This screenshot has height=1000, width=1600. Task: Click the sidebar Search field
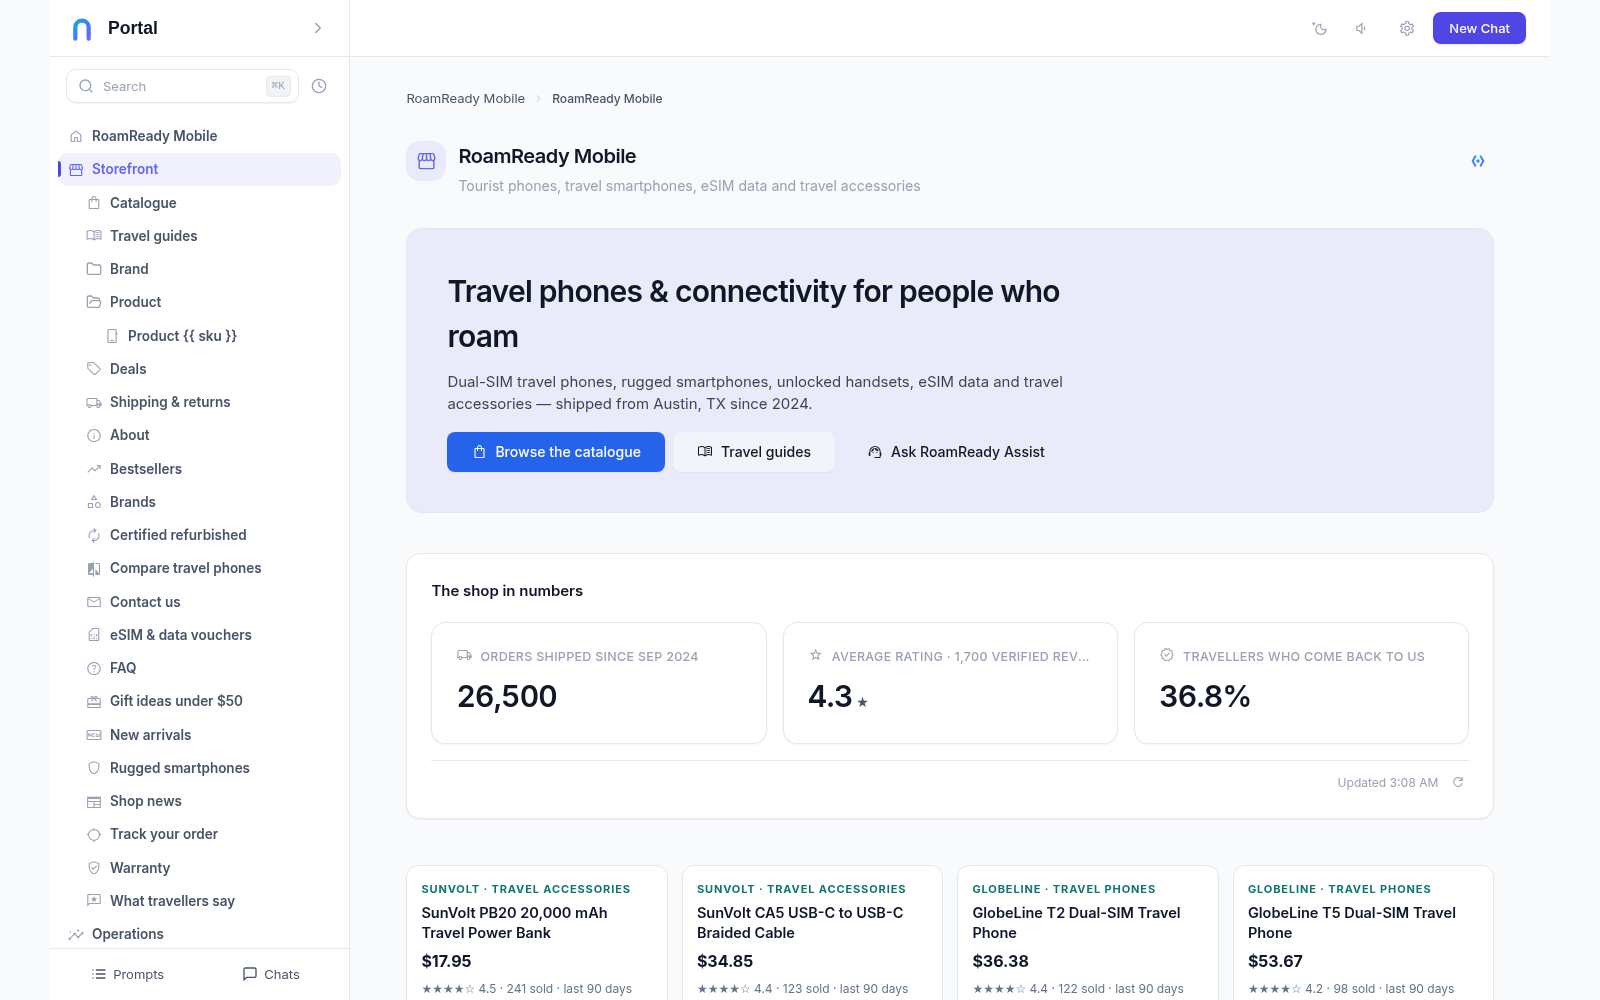[182, 86]
